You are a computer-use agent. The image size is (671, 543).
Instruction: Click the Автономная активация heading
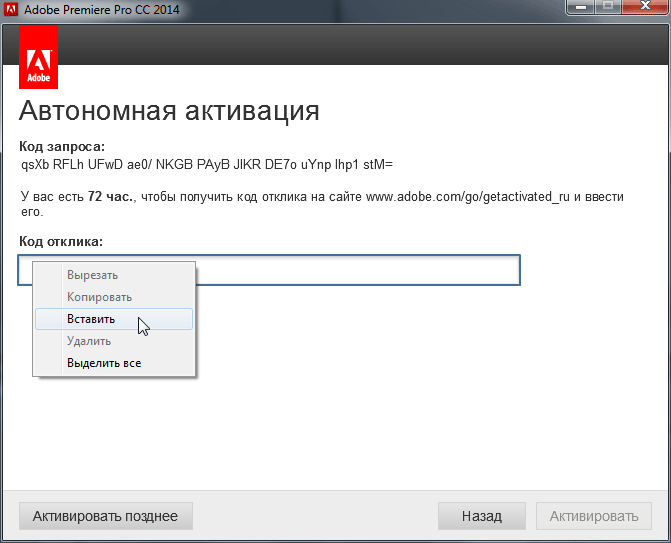169,111
